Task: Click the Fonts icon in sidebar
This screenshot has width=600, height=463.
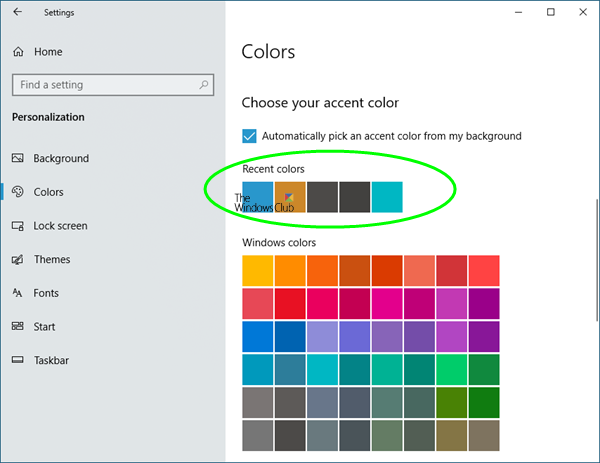Action: [18, 293]
